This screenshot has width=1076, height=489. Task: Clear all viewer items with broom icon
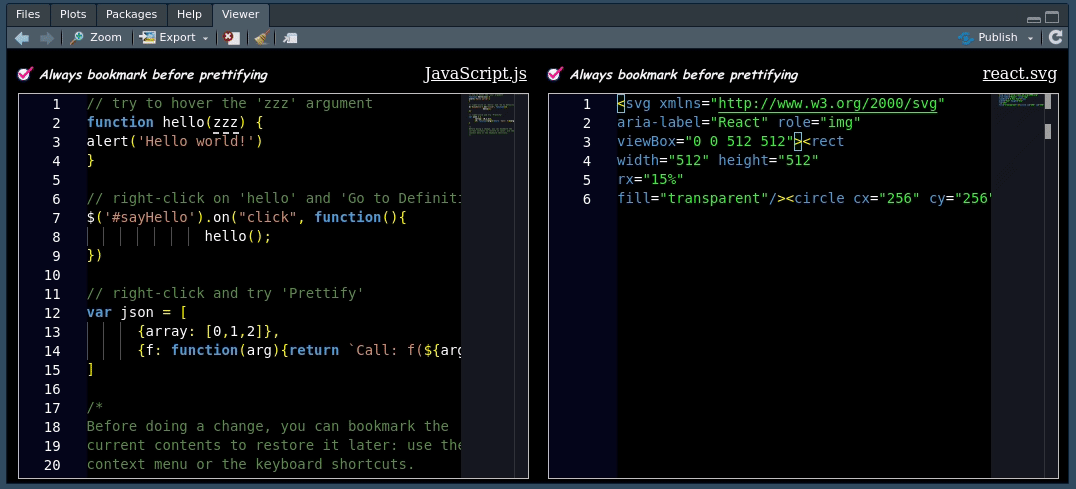click(261, 38)
